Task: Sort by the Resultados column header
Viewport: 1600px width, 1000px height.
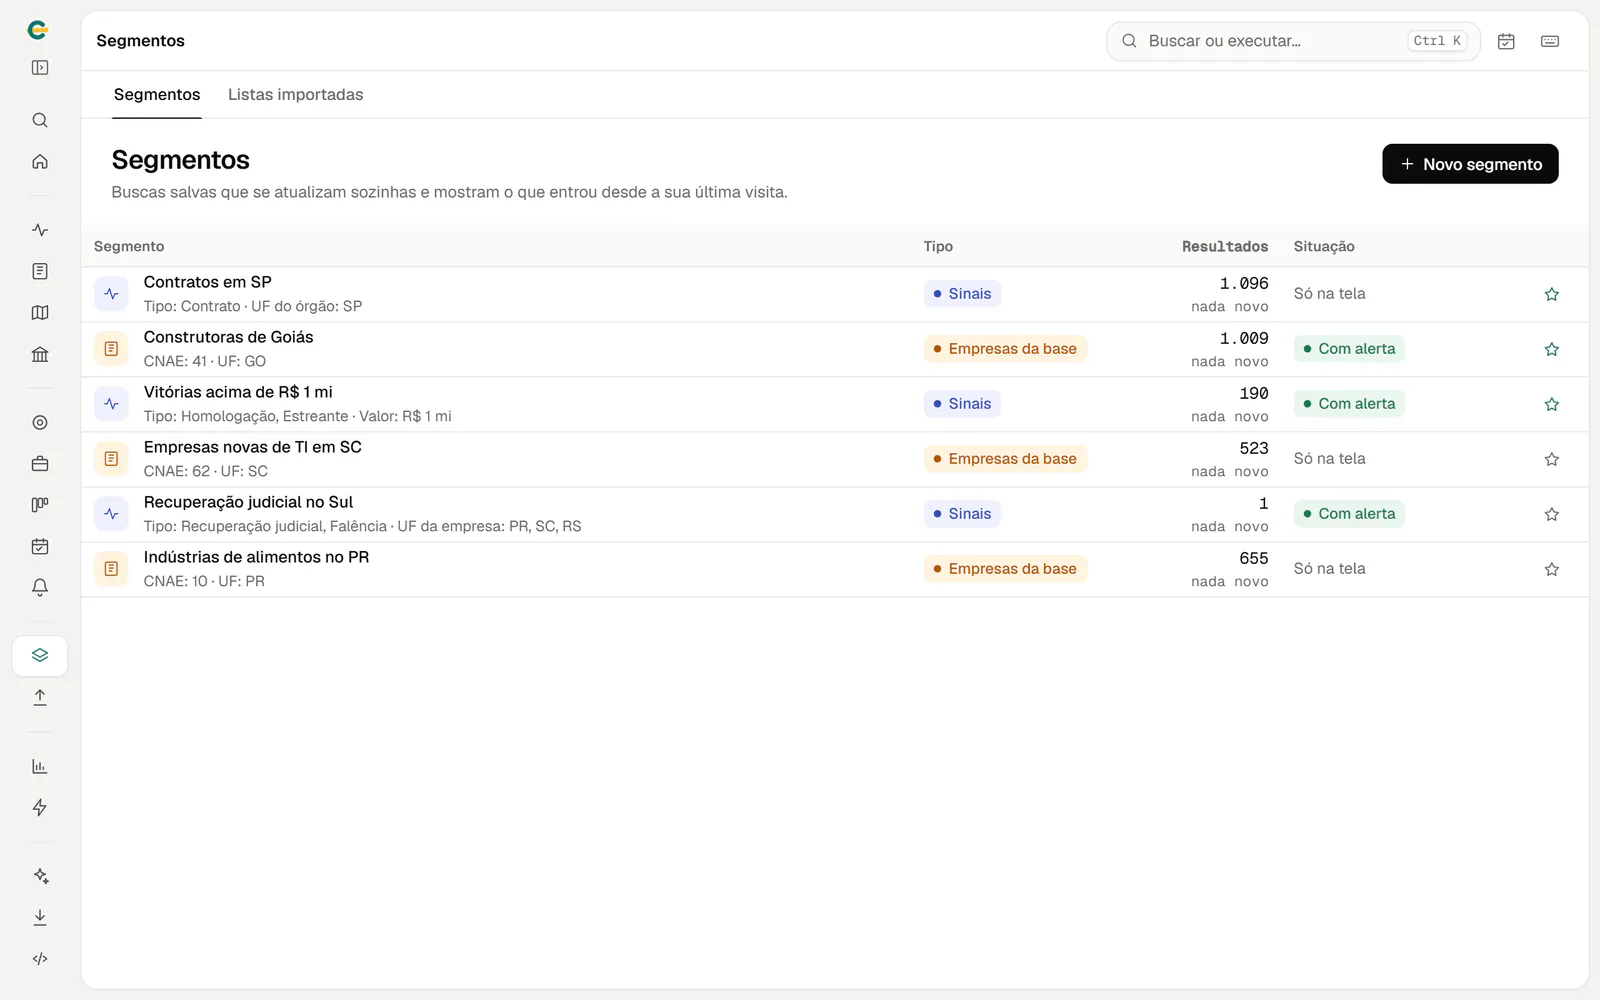Action: 1225,246
